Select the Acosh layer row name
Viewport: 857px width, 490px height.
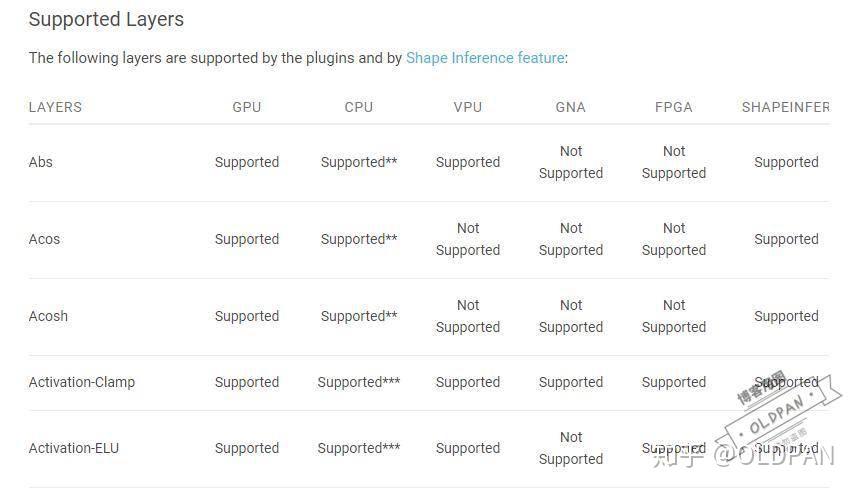pyautogui.click(x=48, y=316)
